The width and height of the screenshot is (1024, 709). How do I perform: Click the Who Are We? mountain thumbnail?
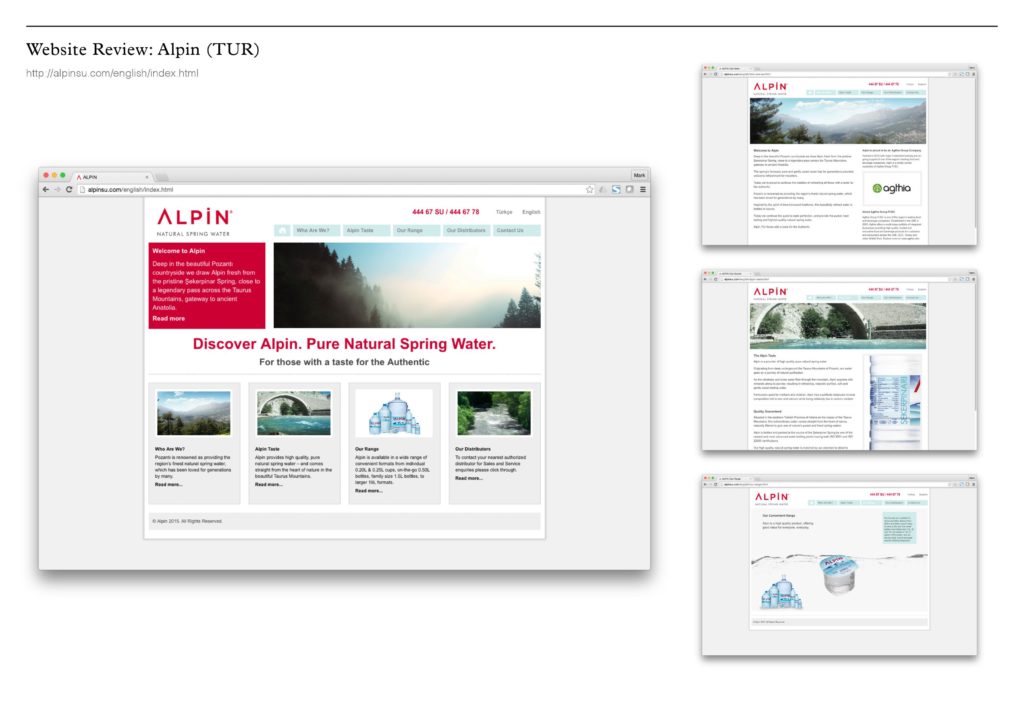coord(194,413)
